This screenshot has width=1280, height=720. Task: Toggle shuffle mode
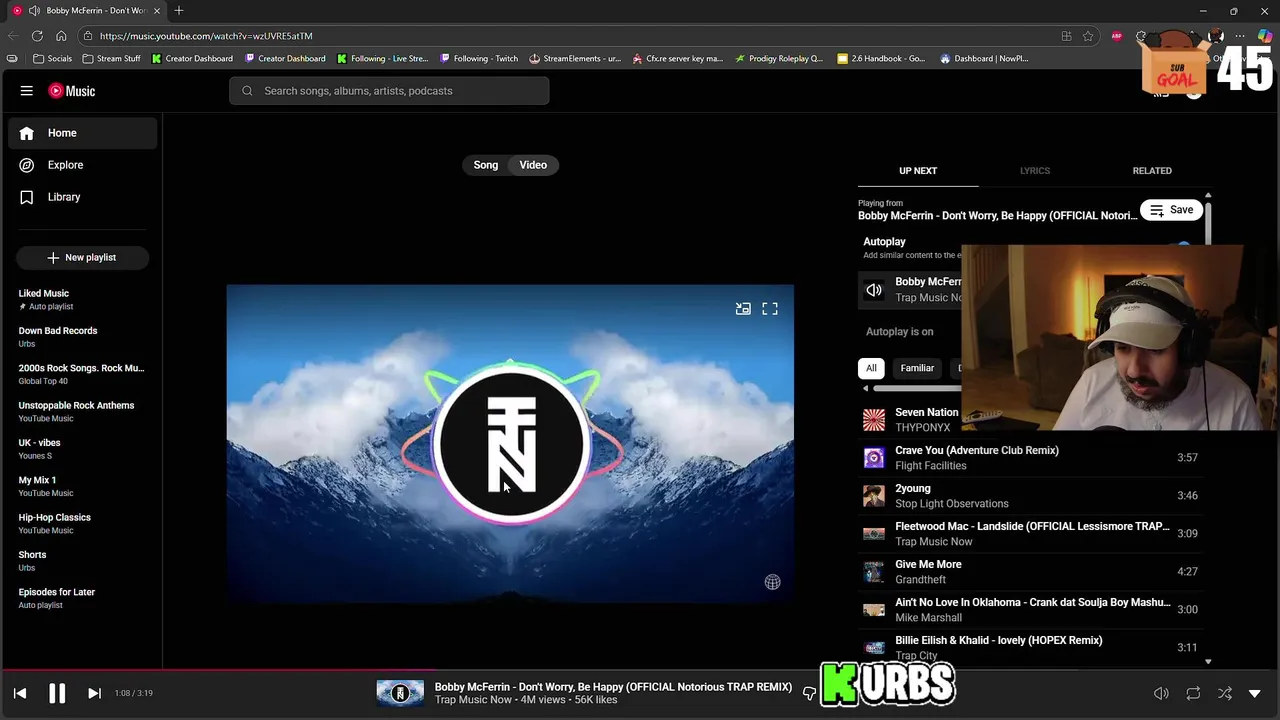tap(1225, 693)
